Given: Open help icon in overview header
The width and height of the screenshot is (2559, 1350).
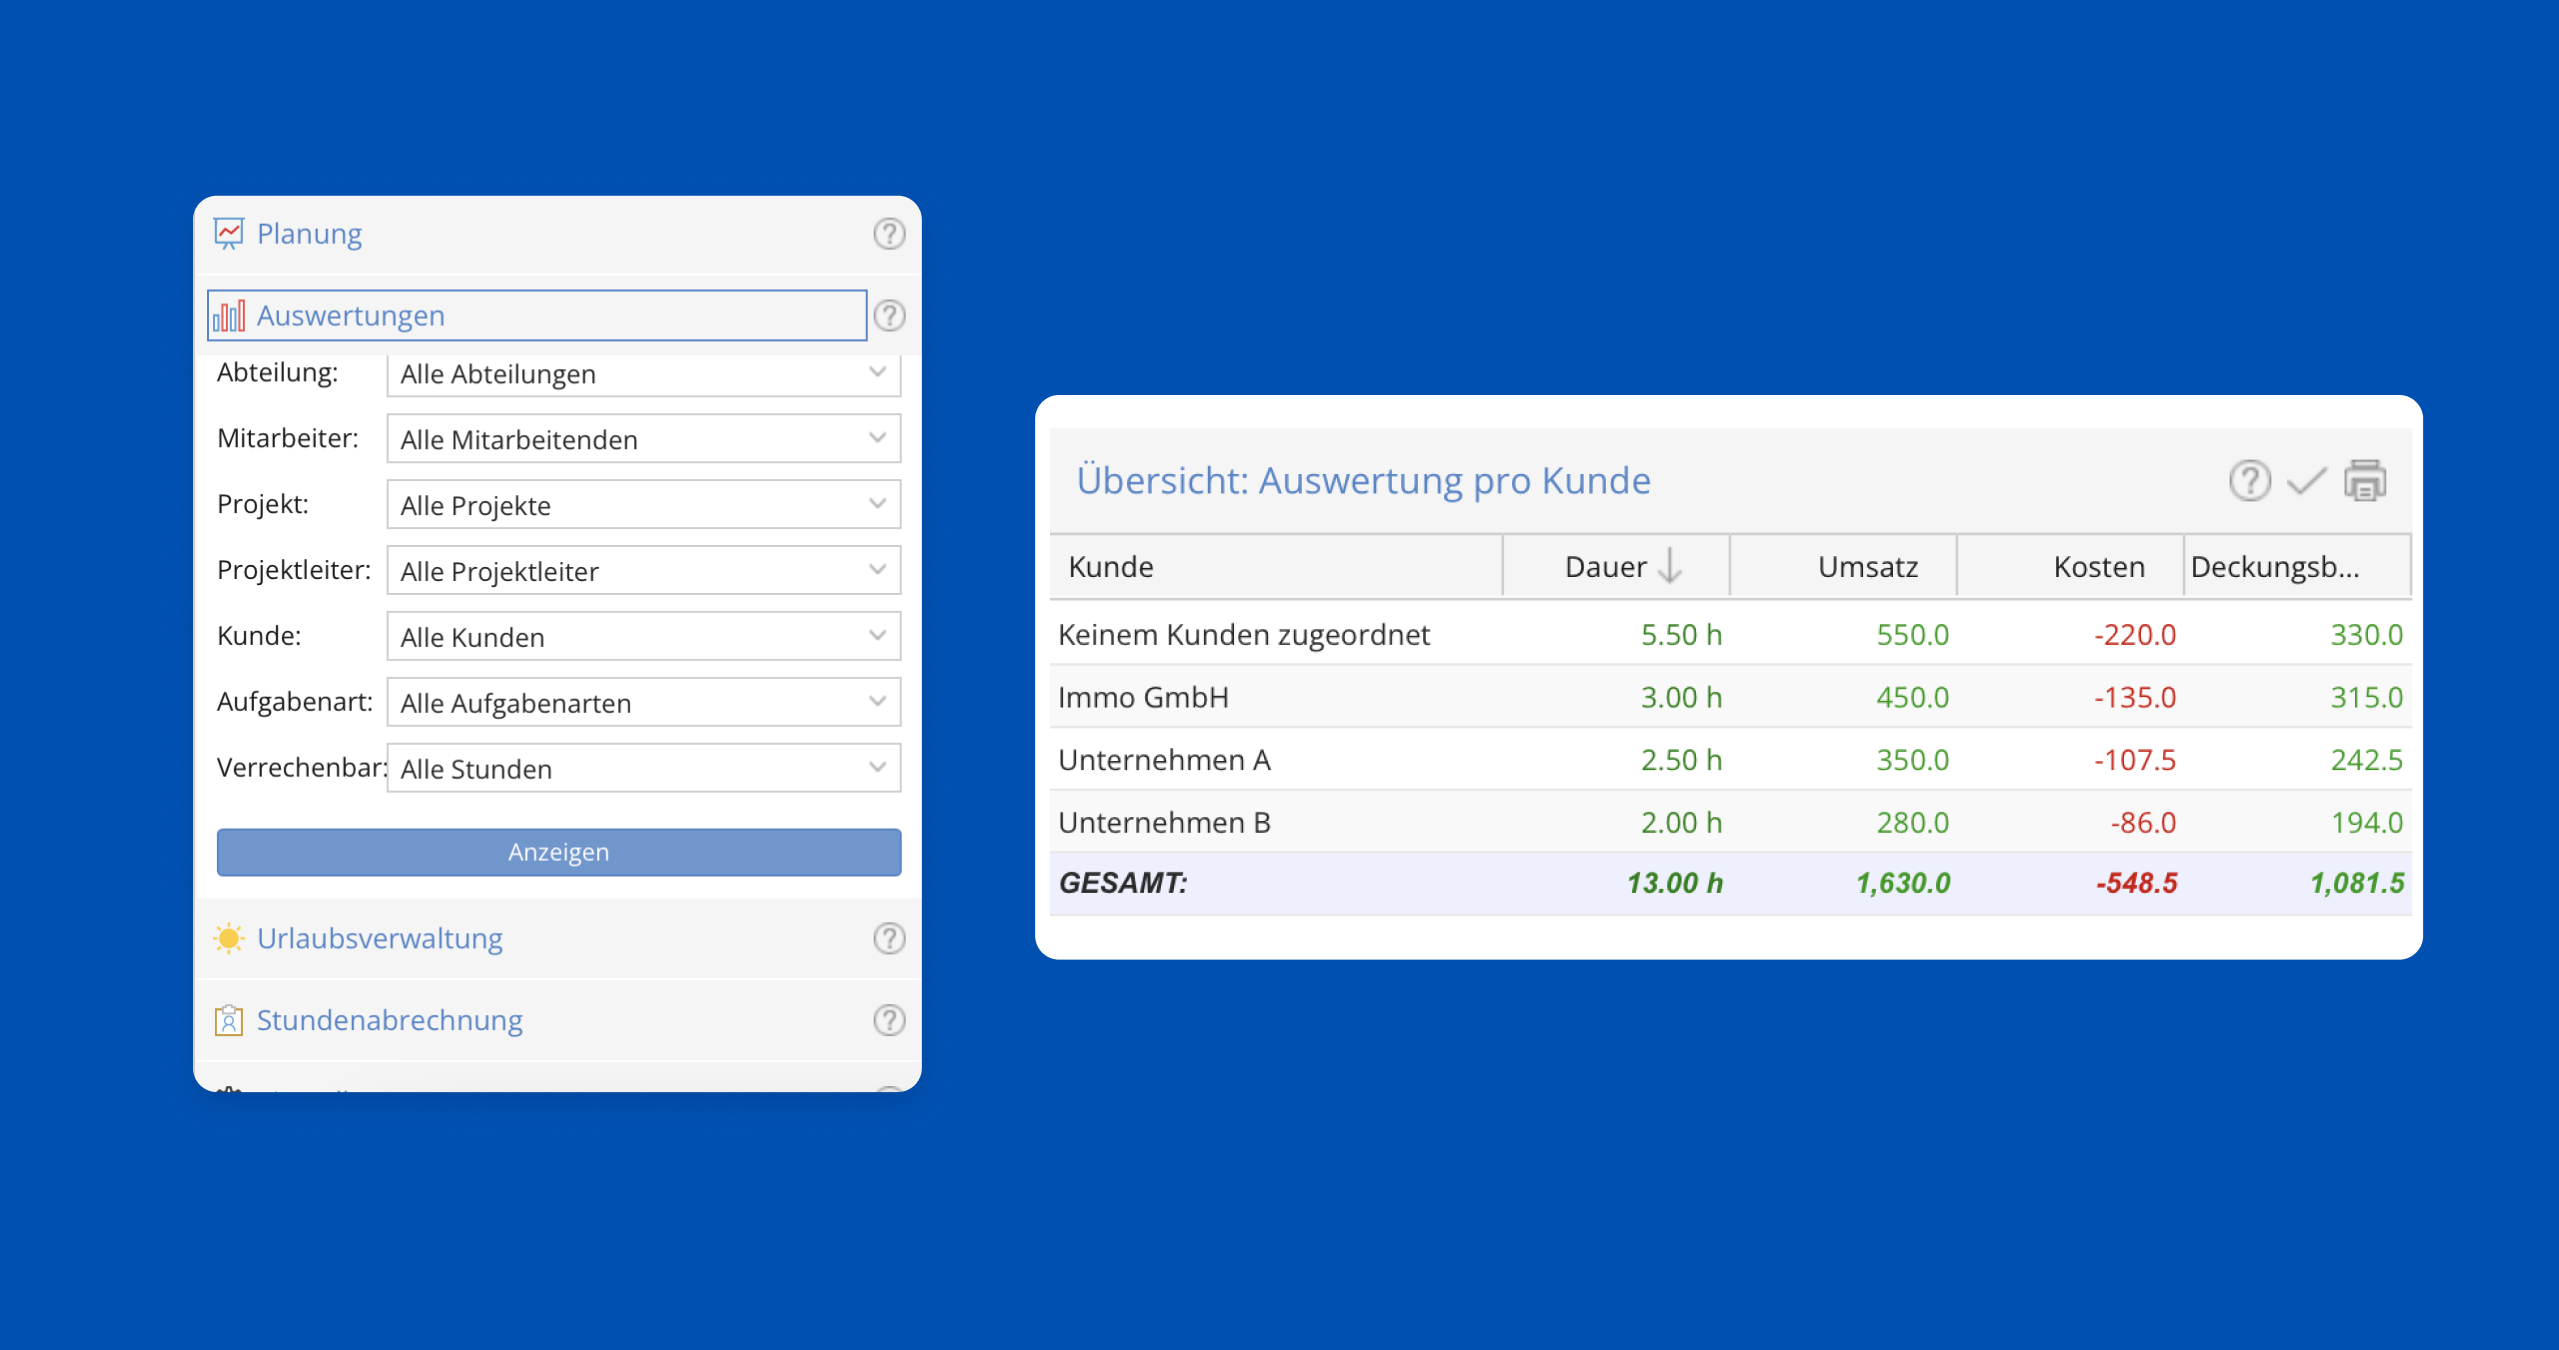Looking at the screenshot, I should coord(2249,481).
